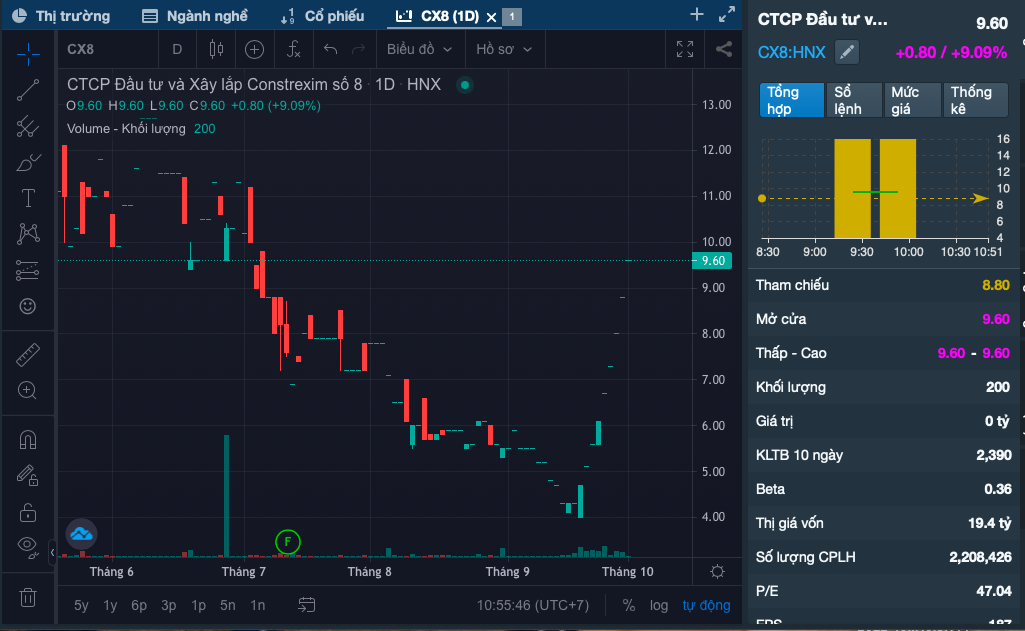The width and height of the screenshot is (1025, 631).
Task: Select the ruler measure tool
Action: click(x=27, y=355)
